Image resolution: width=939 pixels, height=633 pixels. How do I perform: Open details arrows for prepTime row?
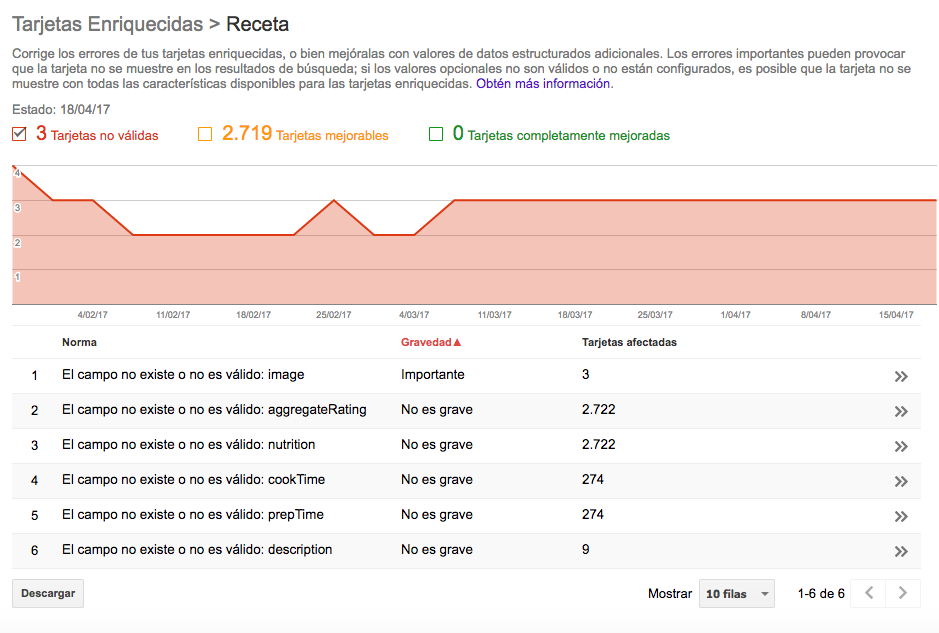[x=901, y=516]
